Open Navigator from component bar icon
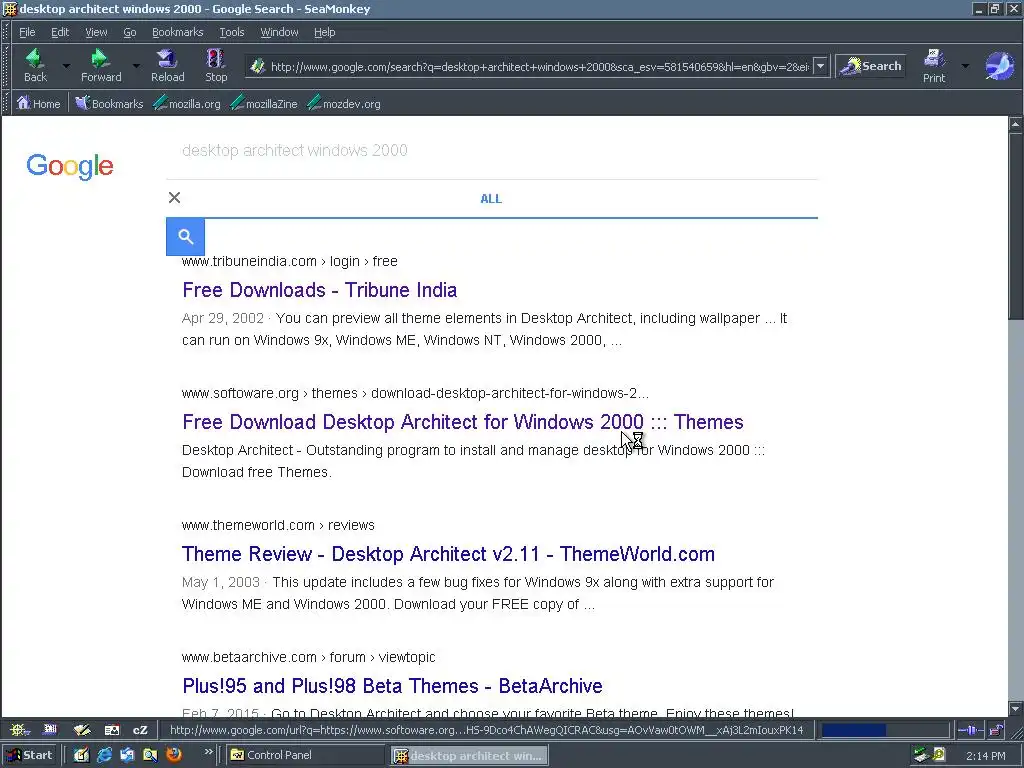1024x768 pixels. point(18,729)
